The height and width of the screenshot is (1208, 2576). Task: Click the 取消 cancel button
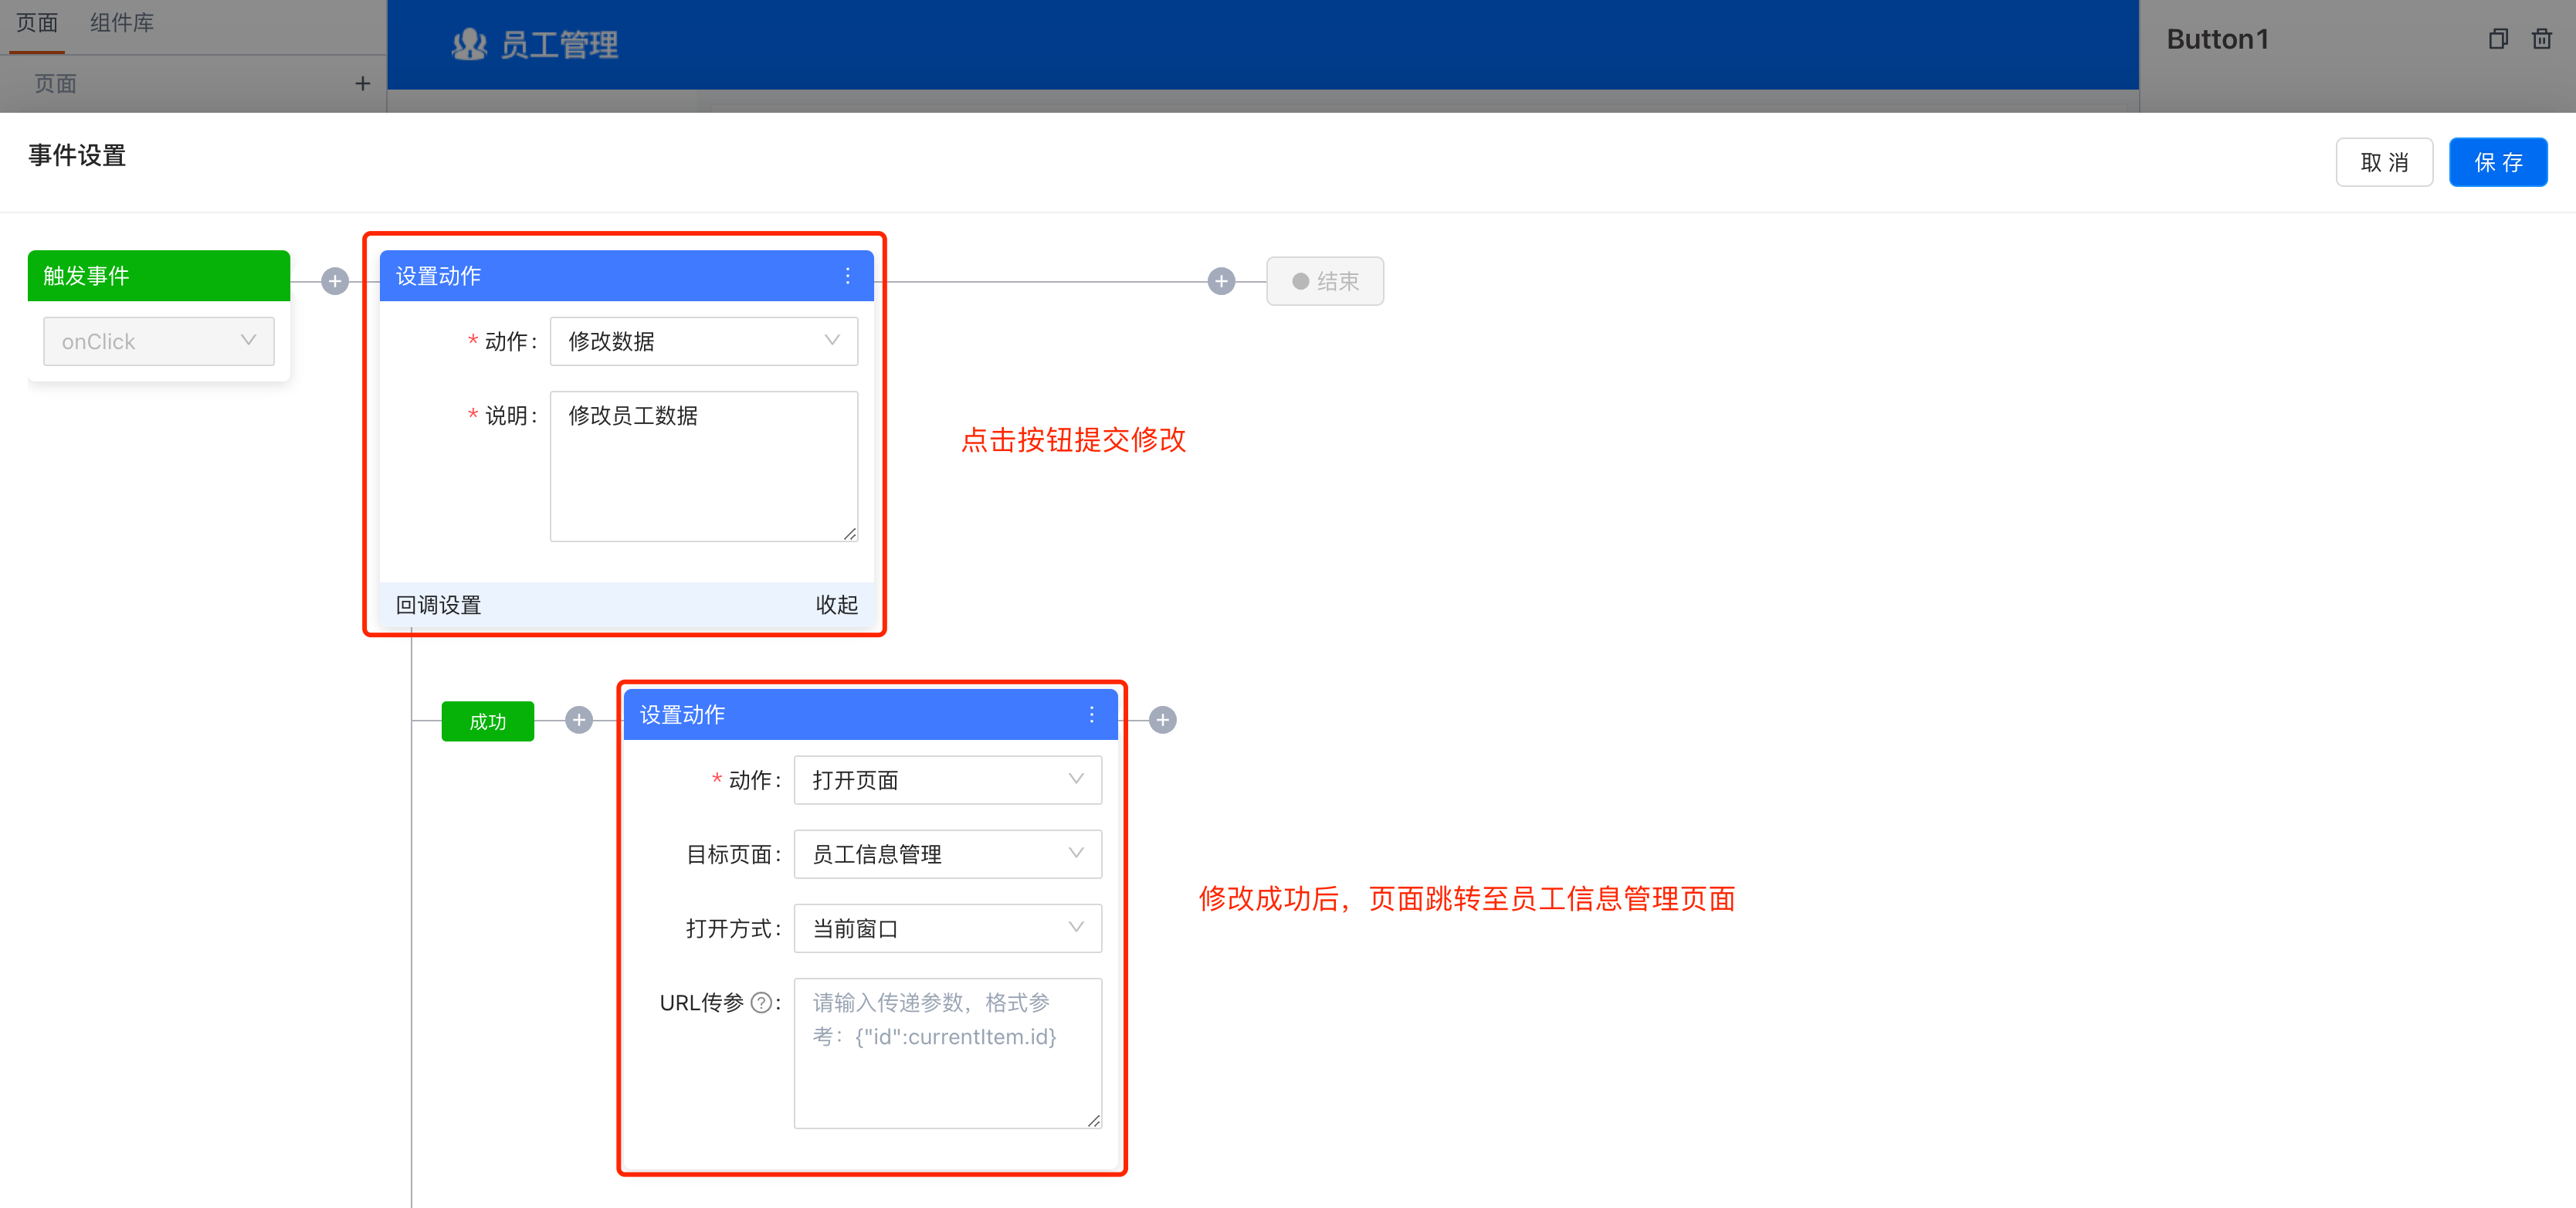click(2384, 162)
